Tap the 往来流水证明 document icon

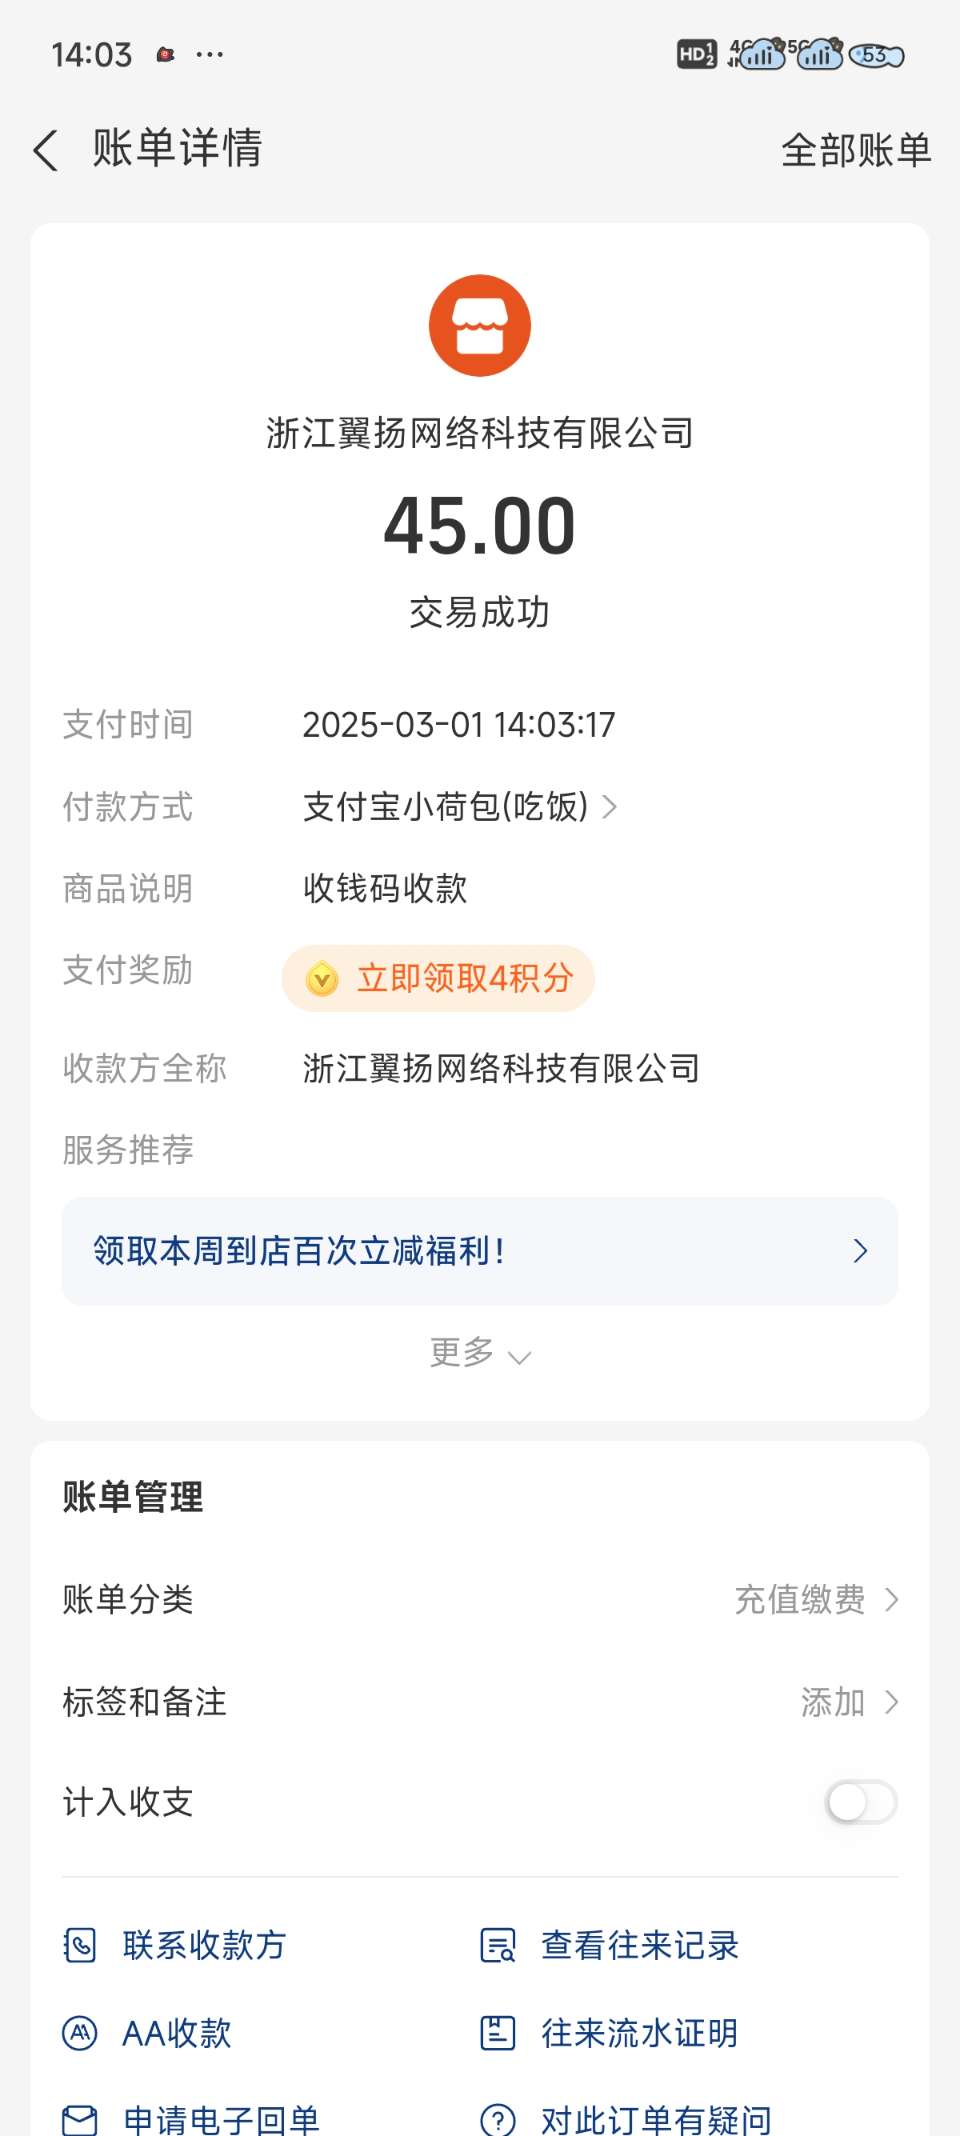[x=498, y=2033]
